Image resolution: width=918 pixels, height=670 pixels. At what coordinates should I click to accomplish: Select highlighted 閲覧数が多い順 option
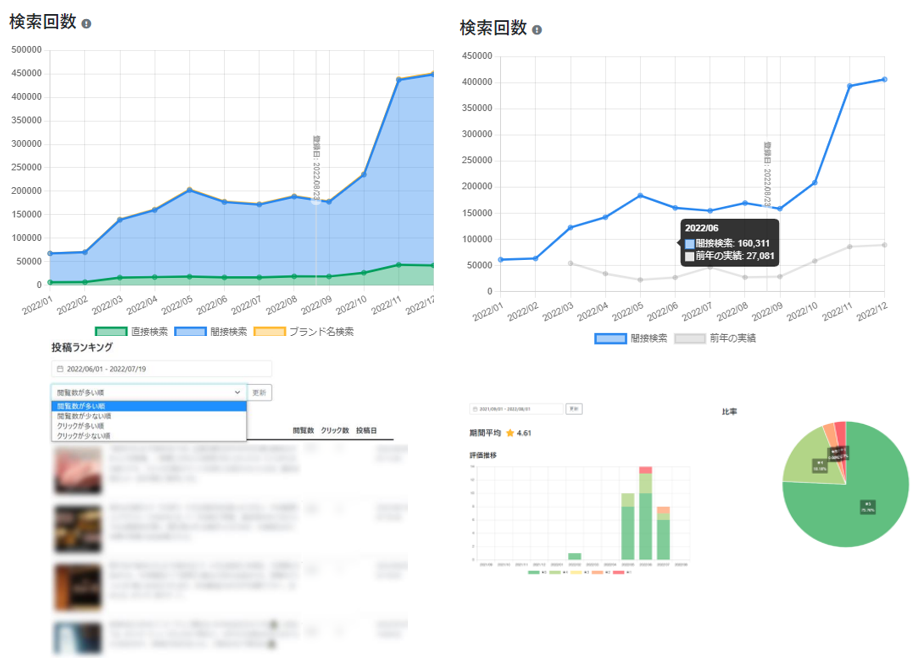[x=149, y=406]
